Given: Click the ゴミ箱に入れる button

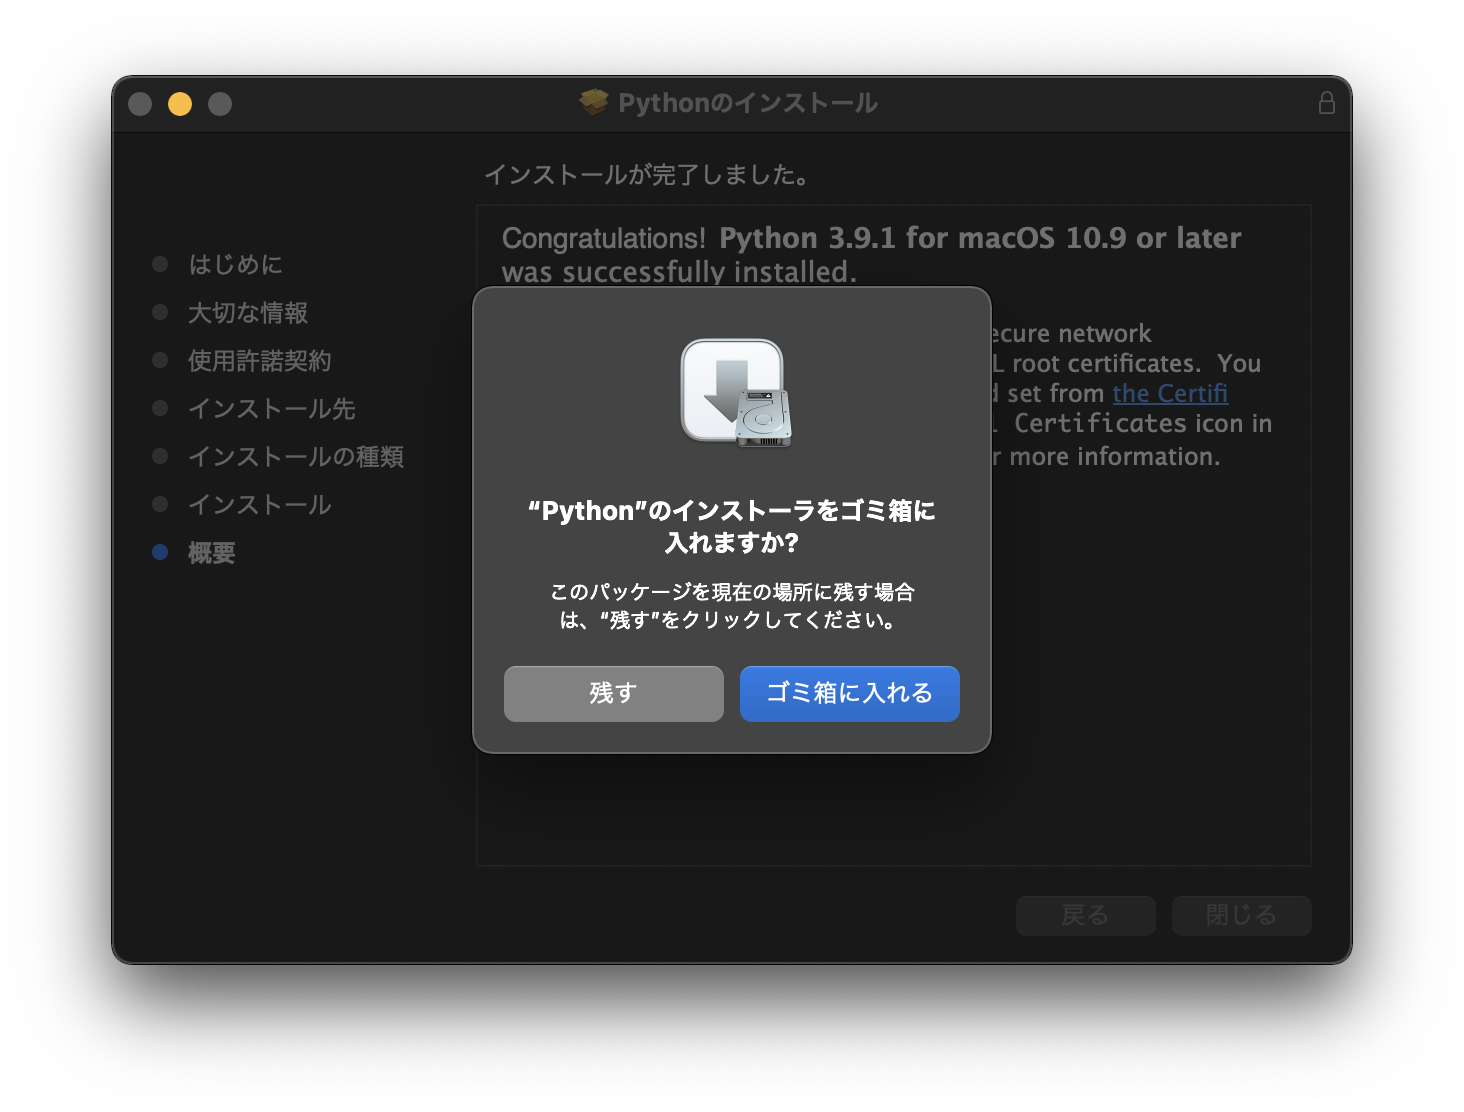Looking at the screenshot, I should [849, 693].
